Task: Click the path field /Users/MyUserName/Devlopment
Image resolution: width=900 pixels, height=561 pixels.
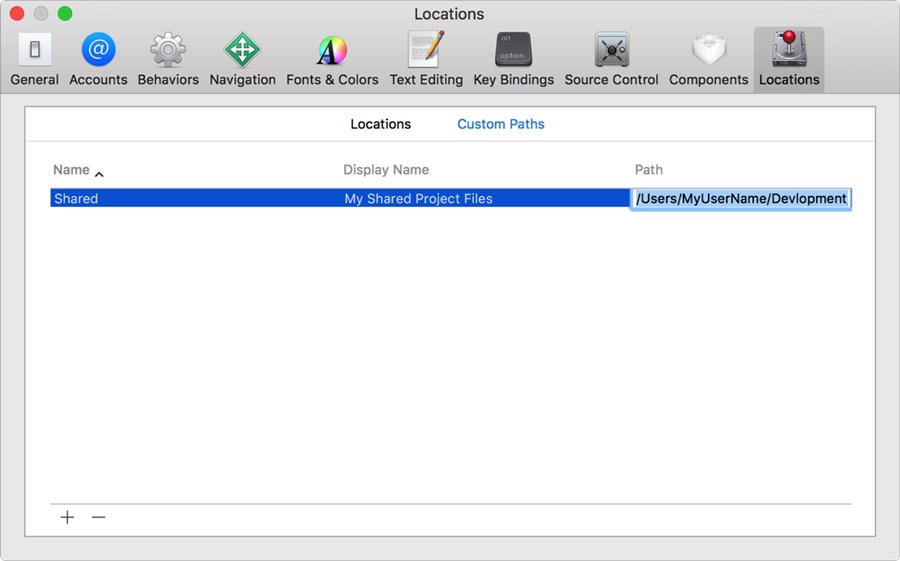Action: (x=740, y=199)
